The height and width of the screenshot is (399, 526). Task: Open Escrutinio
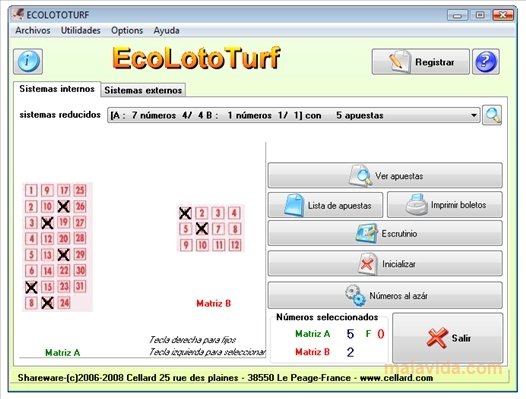[x=385, y=233]
